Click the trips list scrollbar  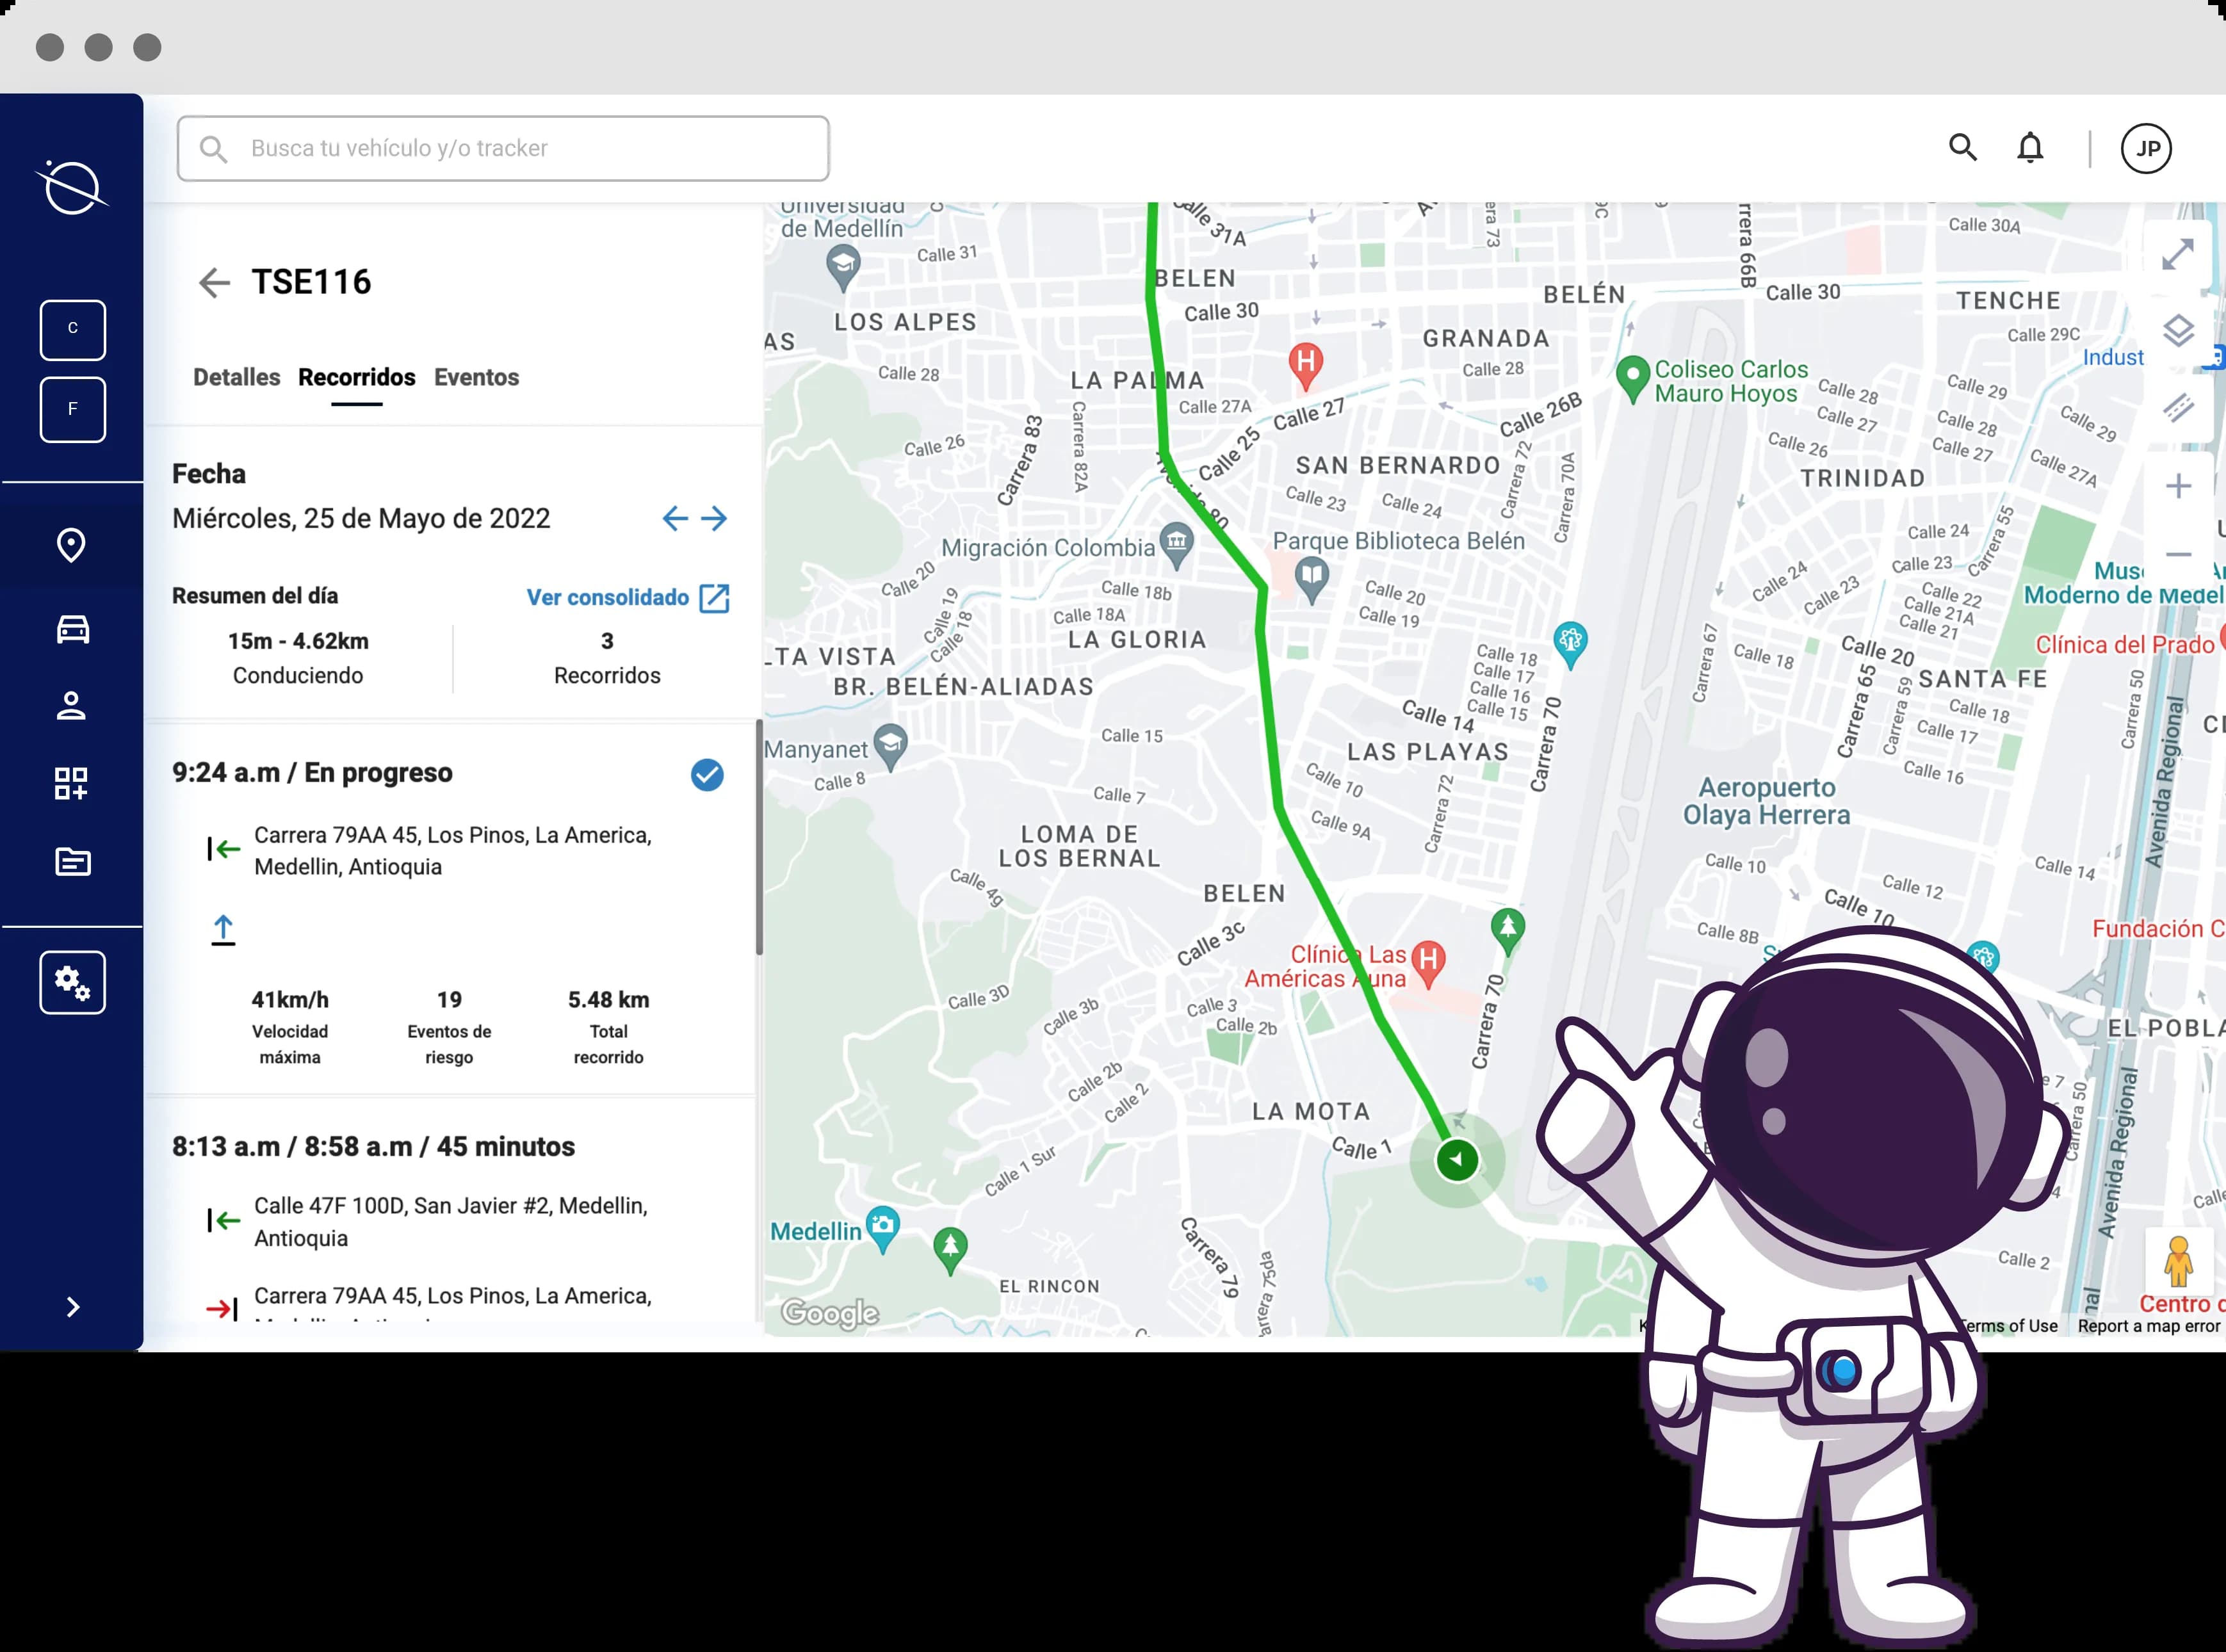click(759, 836)
